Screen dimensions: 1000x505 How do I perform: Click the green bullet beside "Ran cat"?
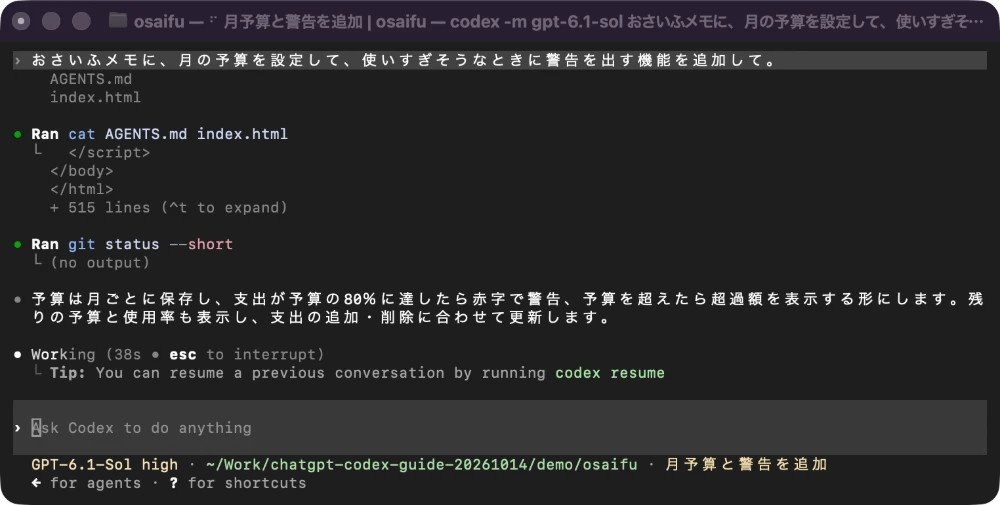tap(18, 135)
